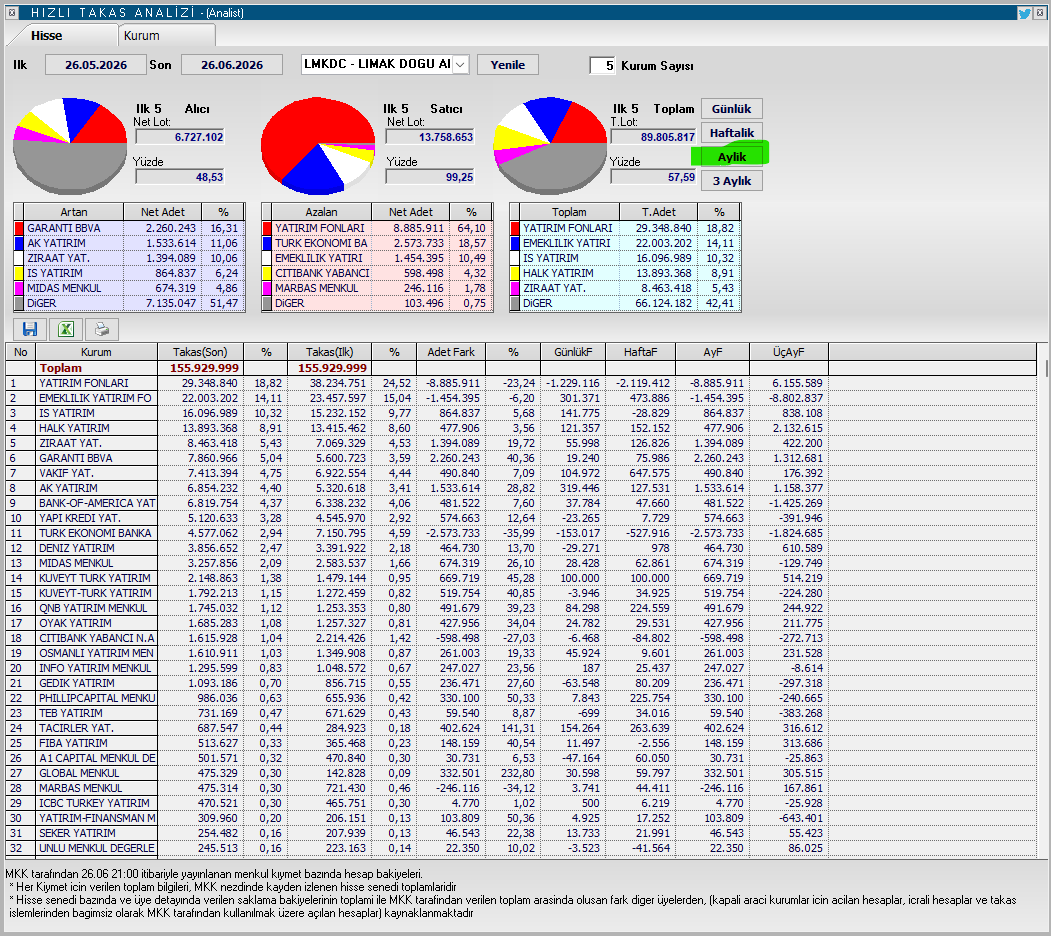
Task: Click the red swatch beside GARANTI BBVA
Action: 19,228
